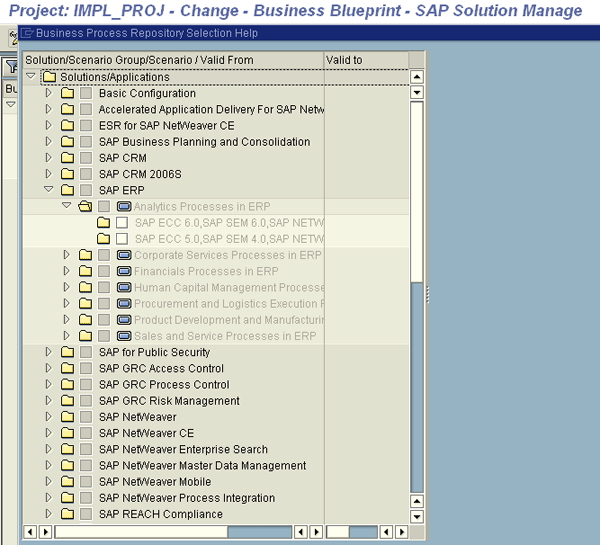This screenshot has height=545, width=600.
Task: Click the folder icon of SAP for Public Security
Action: [67, 352]
